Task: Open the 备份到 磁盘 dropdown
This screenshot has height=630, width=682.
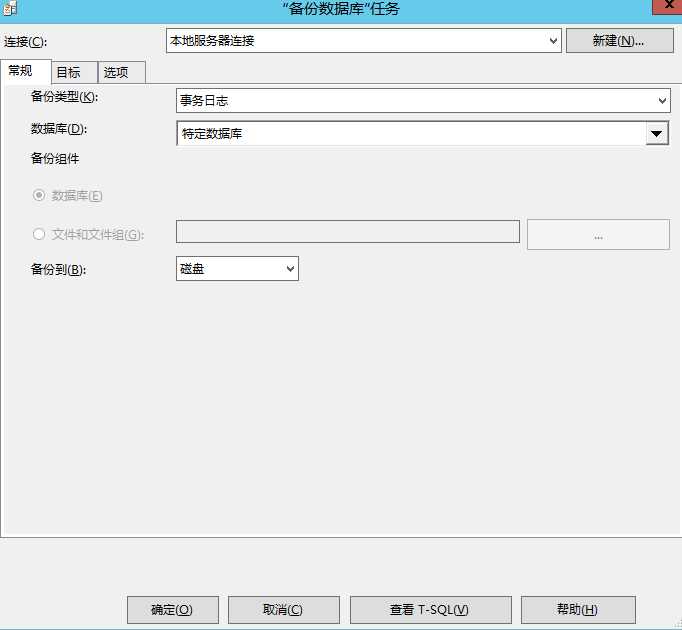Action: (237, 268)
